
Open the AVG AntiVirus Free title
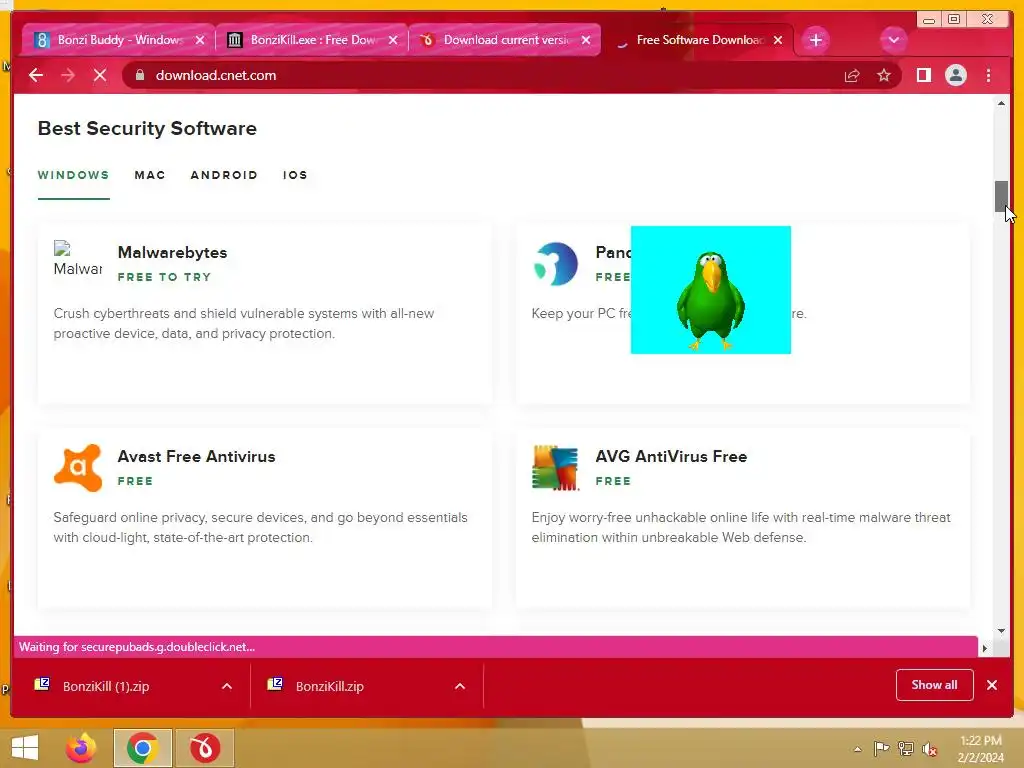coord(671,456)
